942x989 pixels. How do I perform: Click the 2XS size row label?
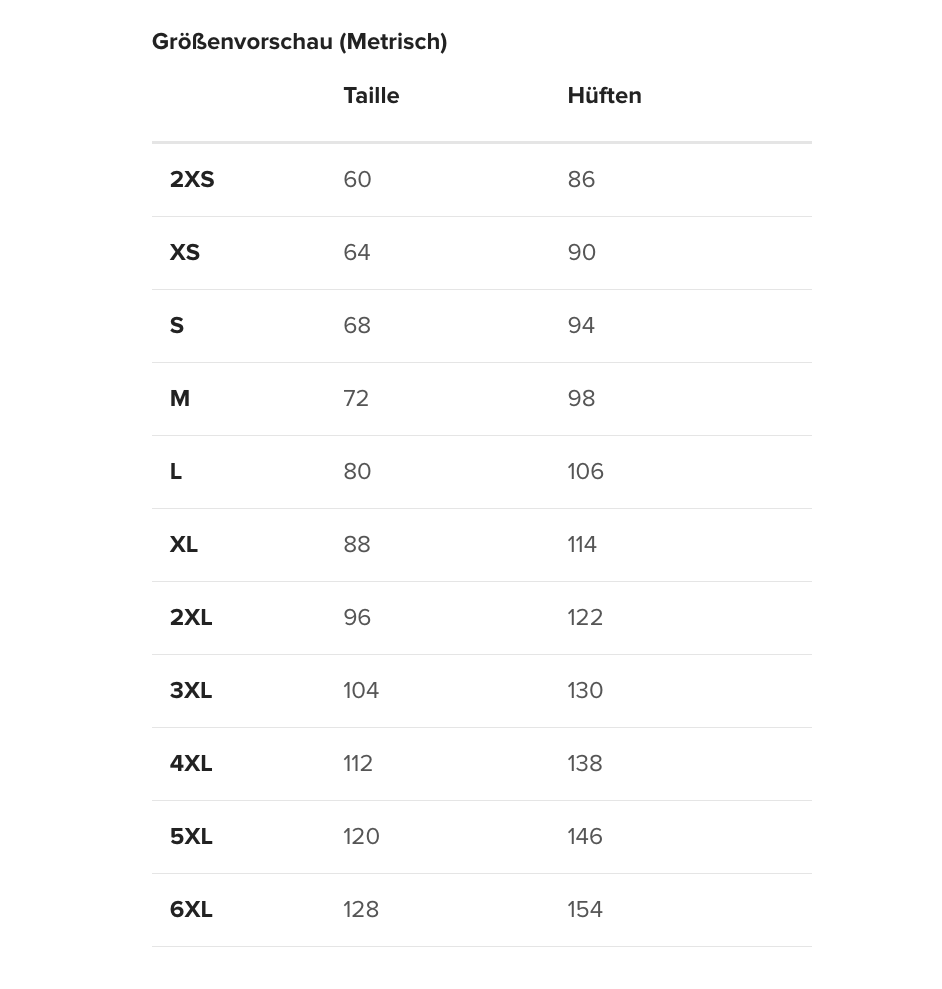point(192,180)
